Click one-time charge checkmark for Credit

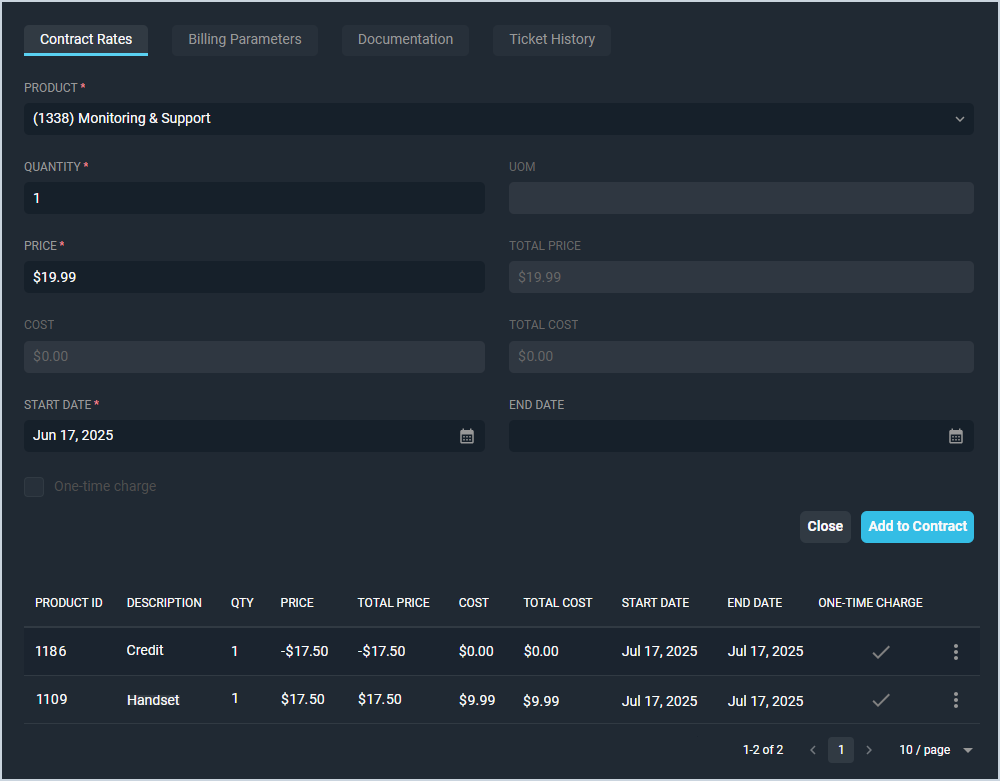(880, 652)
